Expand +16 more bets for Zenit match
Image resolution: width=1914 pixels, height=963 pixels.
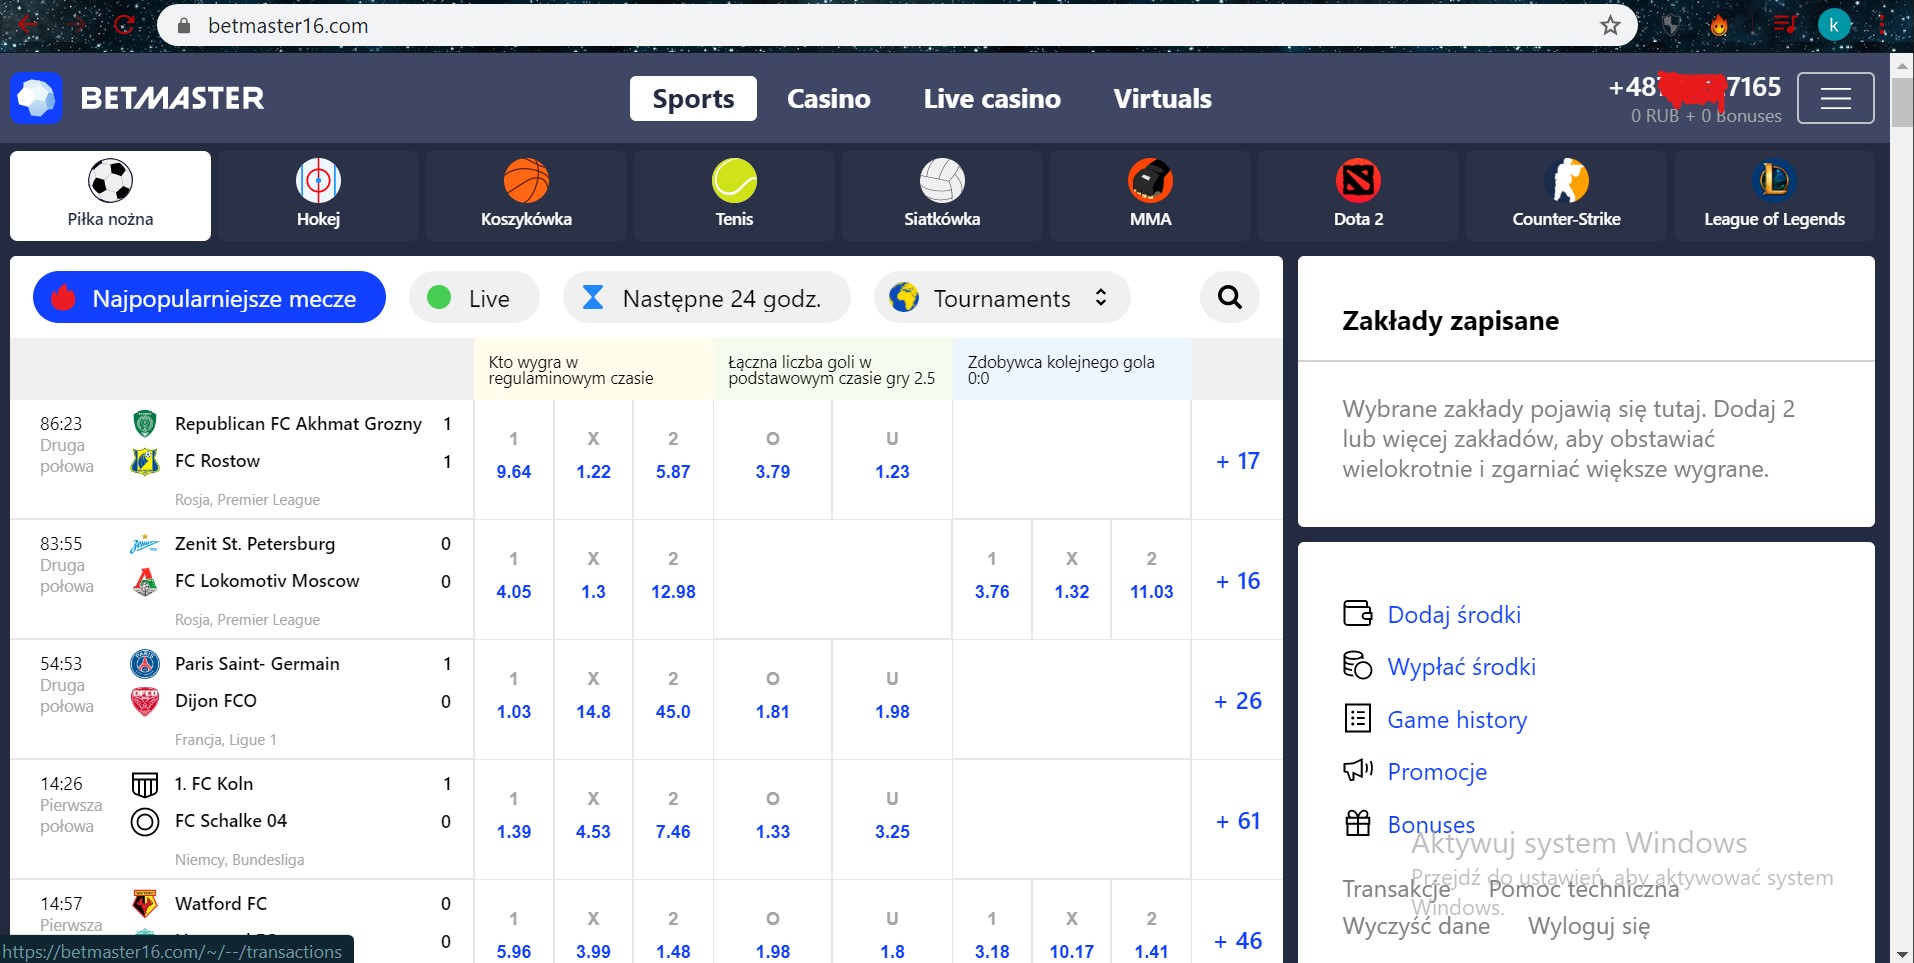click(1237, 581)
